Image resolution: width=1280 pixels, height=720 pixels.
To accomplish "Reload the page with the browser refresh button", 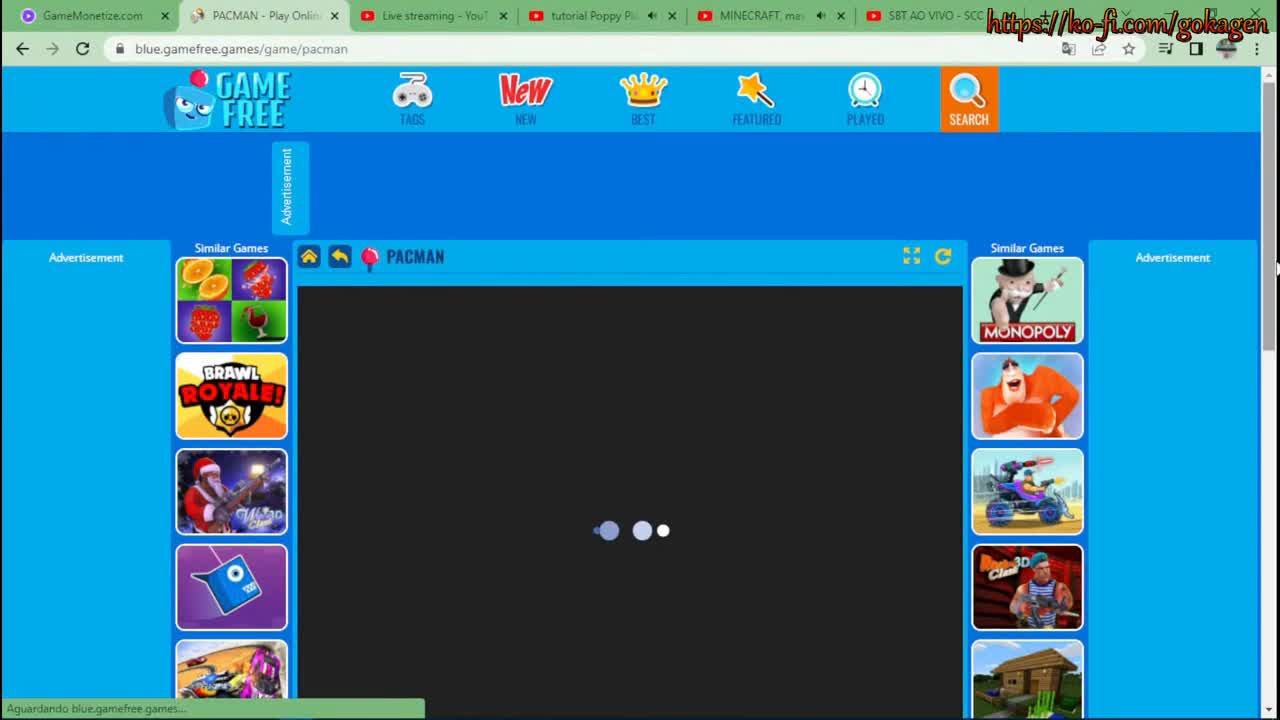I will [x=82, y=48].
